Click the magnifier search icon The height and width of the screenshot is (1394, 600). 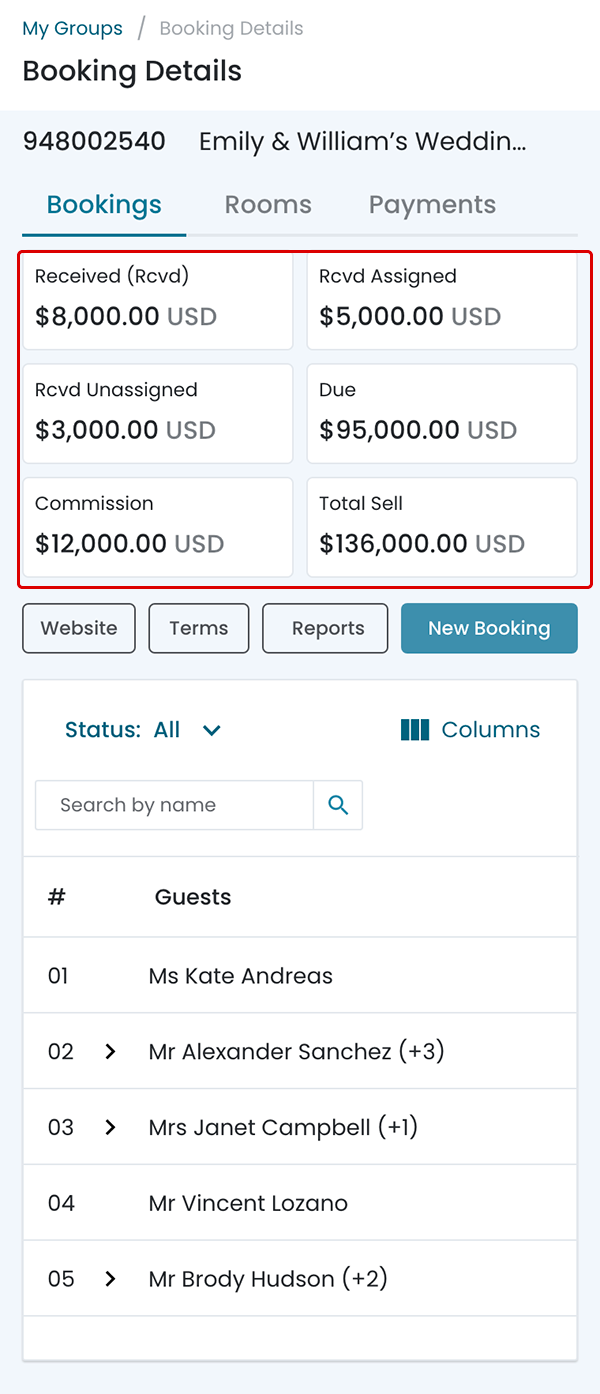click(338, 805)
